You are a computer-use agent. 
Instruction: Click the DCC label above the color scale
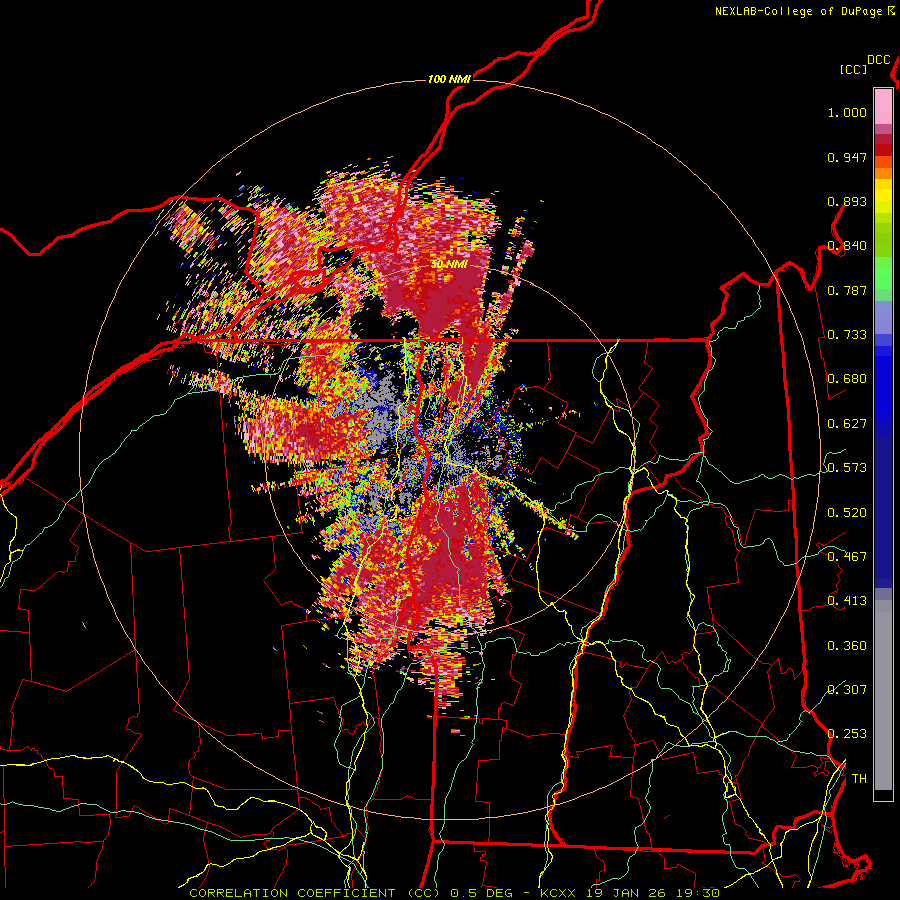pyautogui.click(x=879, y=60)
